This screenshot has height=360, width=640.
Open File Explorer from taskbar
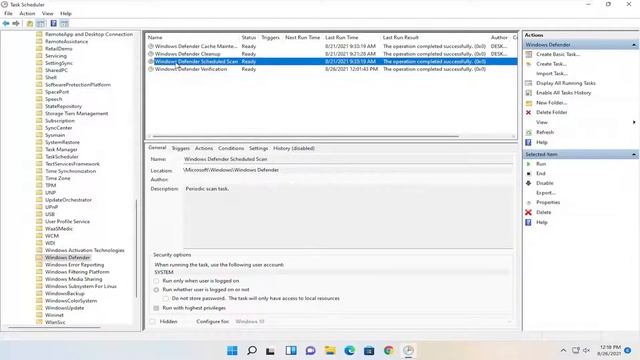coord(330,350)
